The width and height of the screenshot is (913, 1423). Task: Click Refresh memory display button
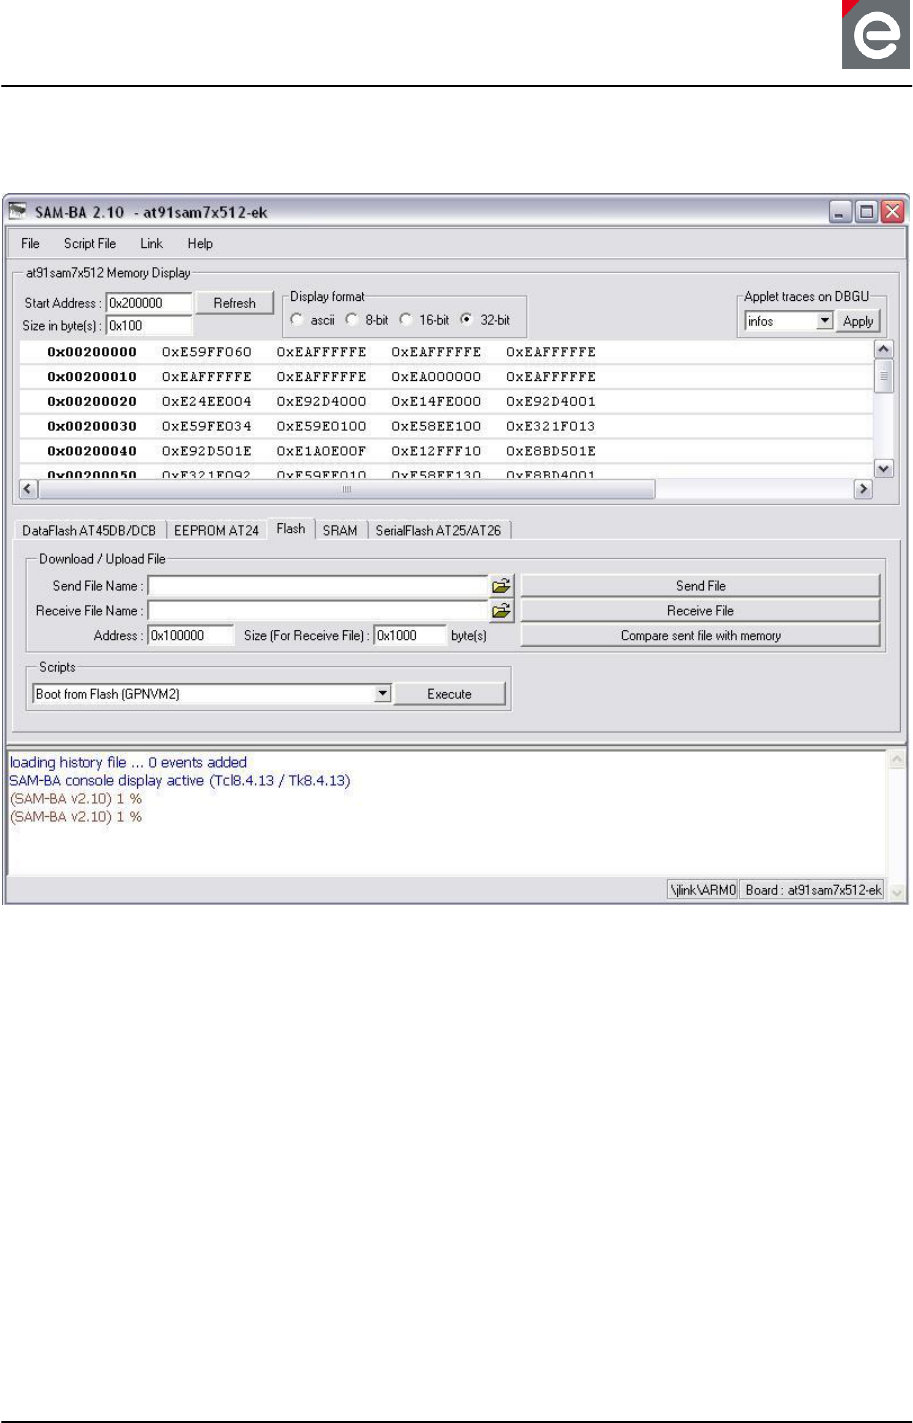(235, 303)
